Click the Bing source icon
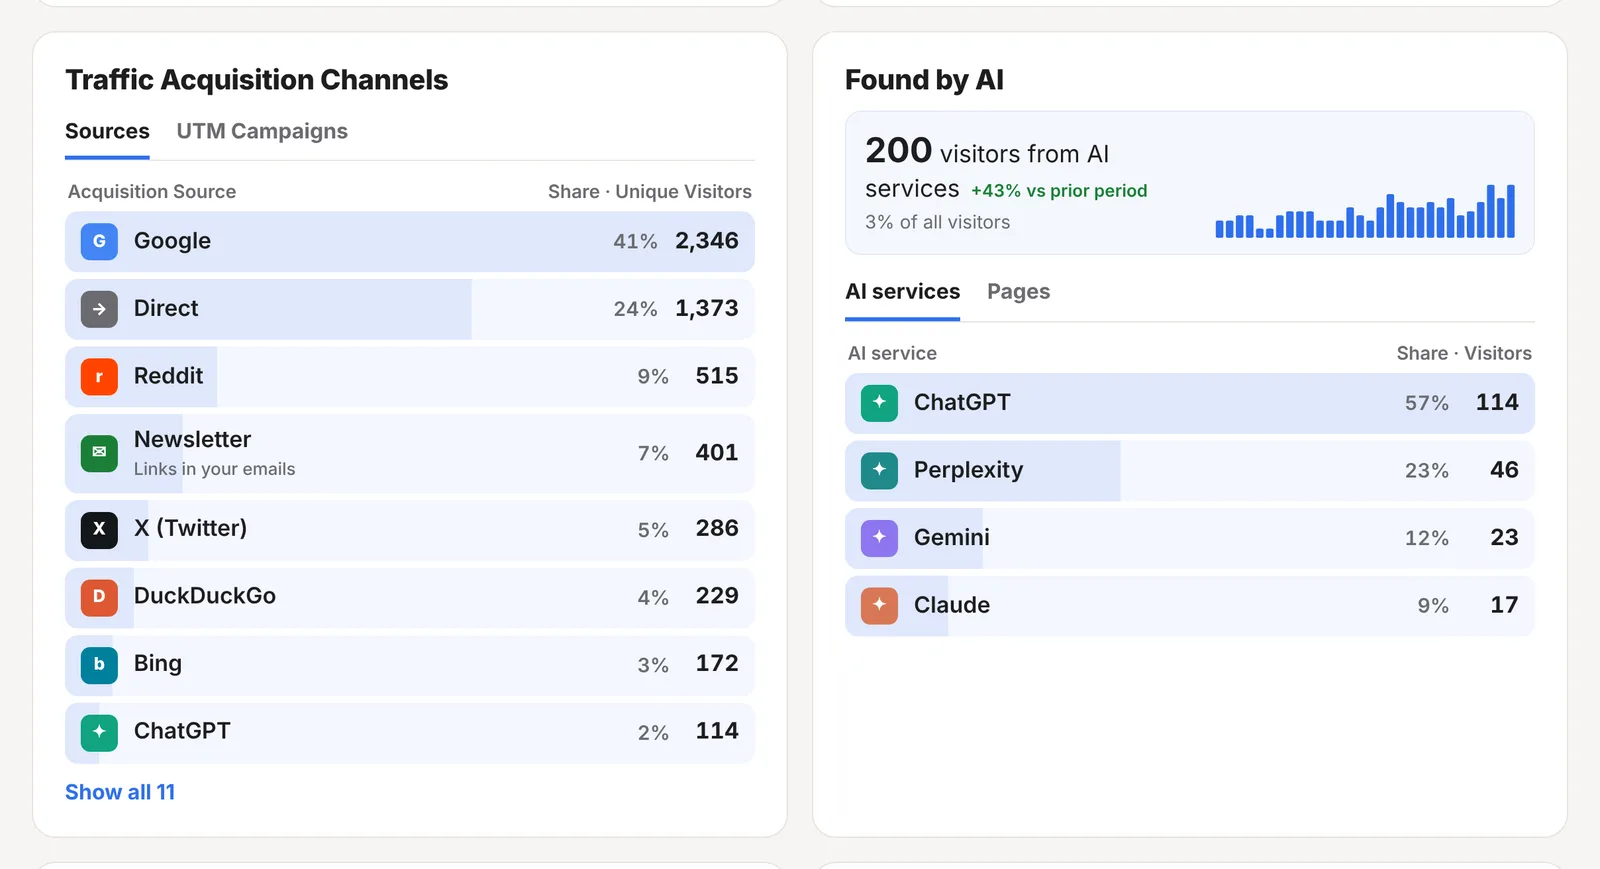Image resolution: width=1600 pixels, height=869 pixels. coord(99,664)
